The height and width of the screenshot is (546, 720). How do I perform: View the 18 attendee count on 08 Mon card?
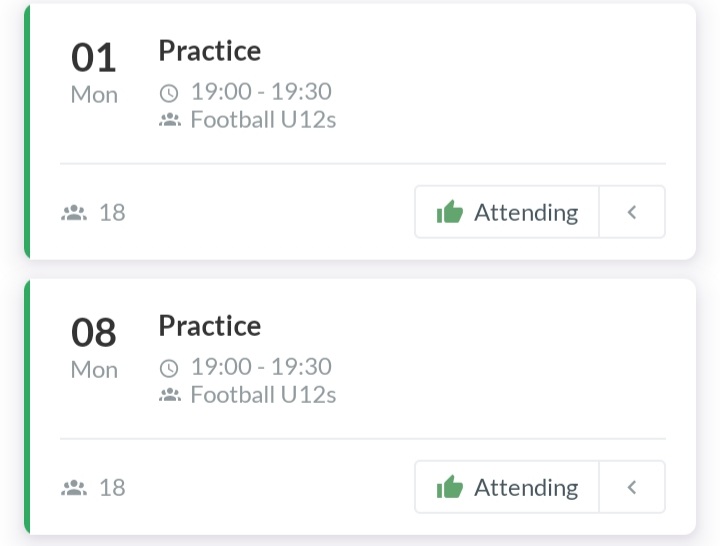coord(112,488)
